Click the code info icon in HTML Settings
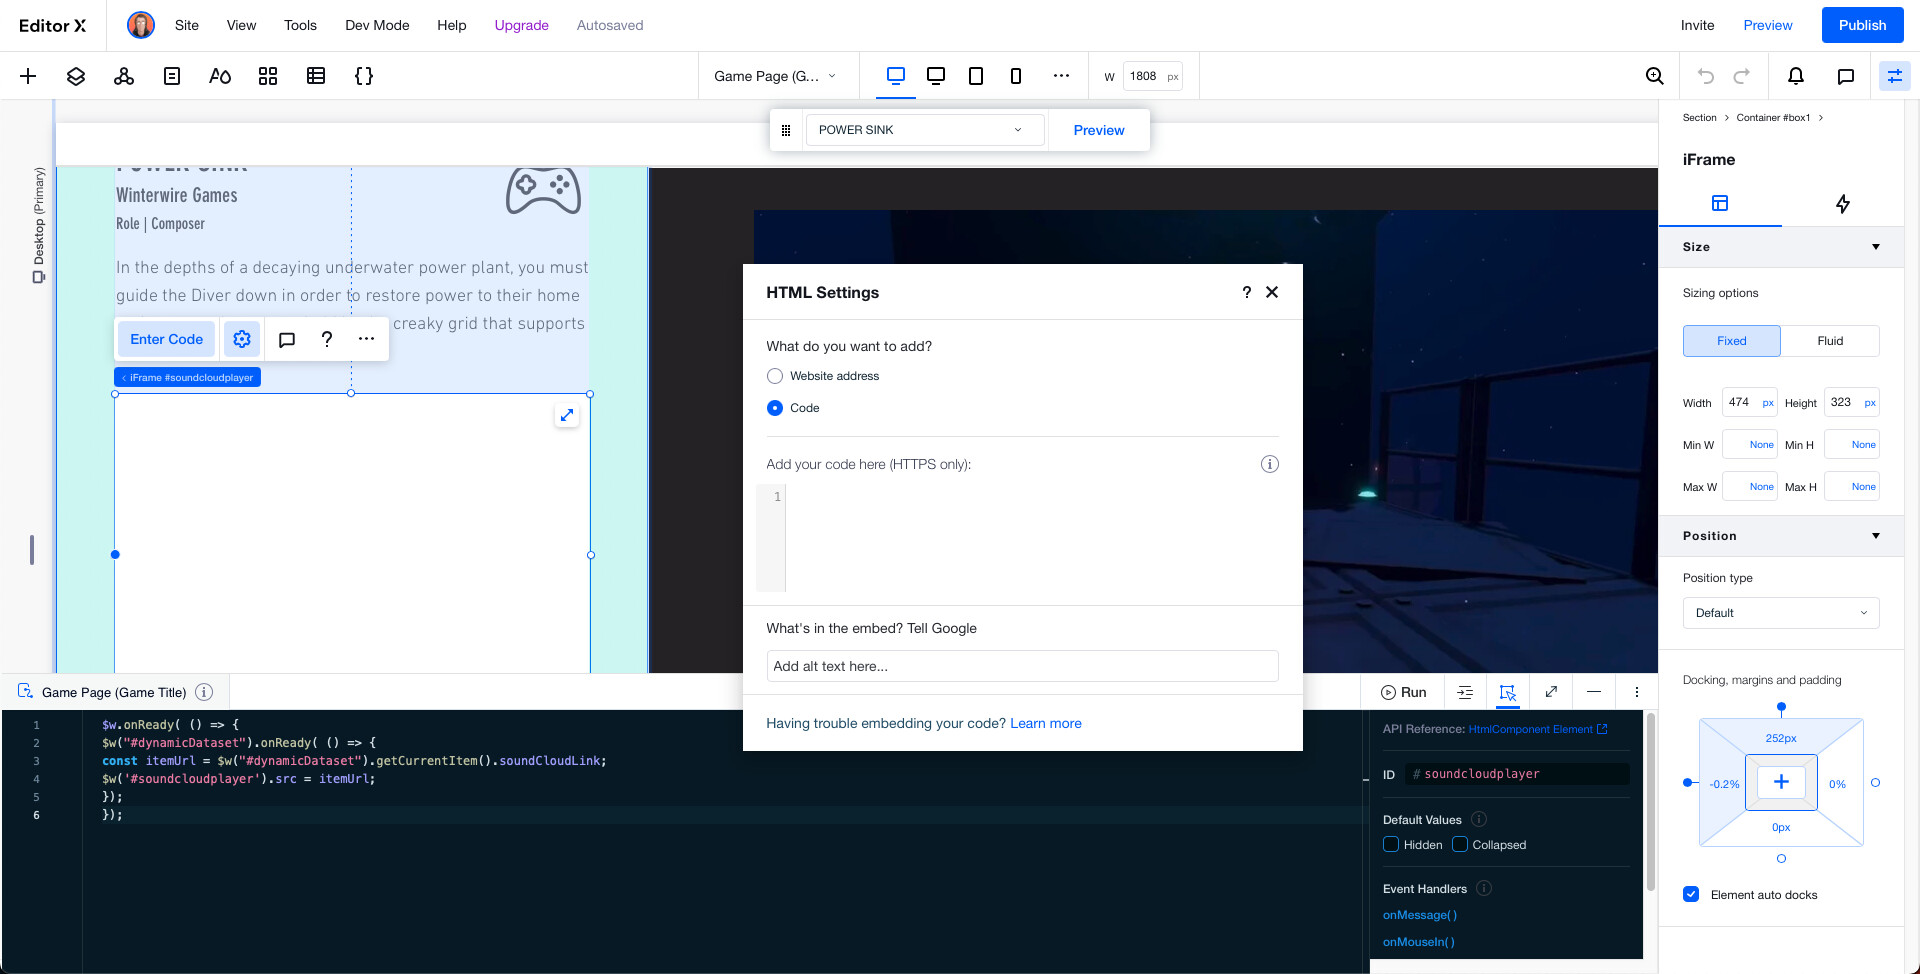 (x=1270, y=464)
